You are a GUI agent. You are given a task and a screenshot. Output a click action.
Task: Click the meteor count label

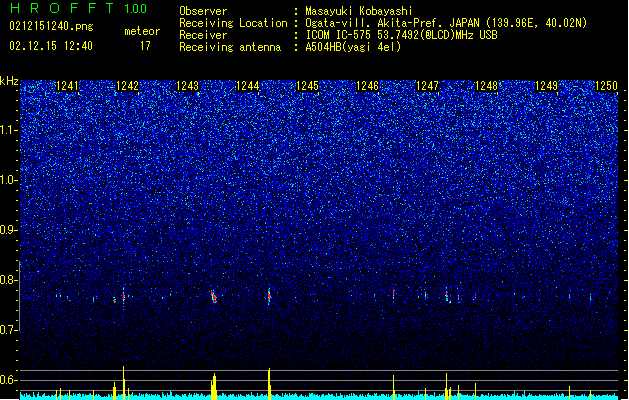[x=142, y=31]
